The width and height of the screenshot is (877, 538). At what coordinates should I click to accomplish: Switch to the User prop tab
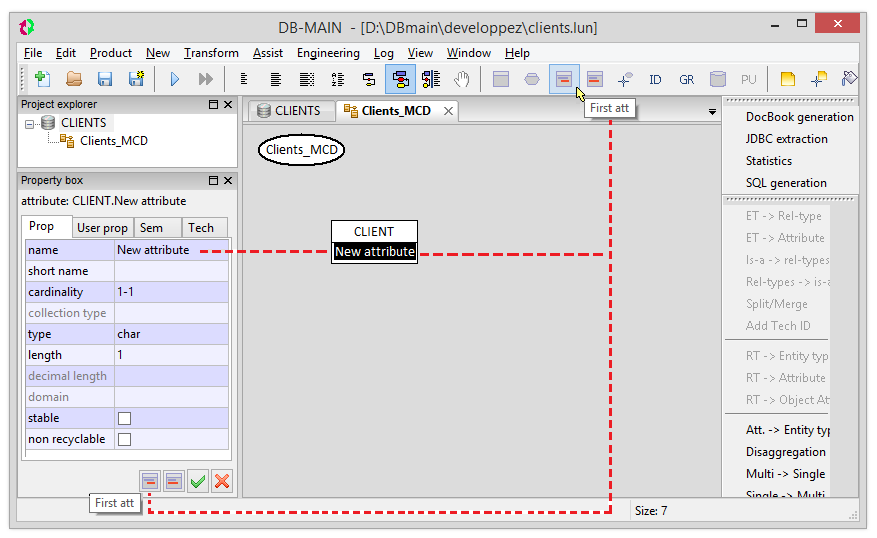[x=102, y=228]
